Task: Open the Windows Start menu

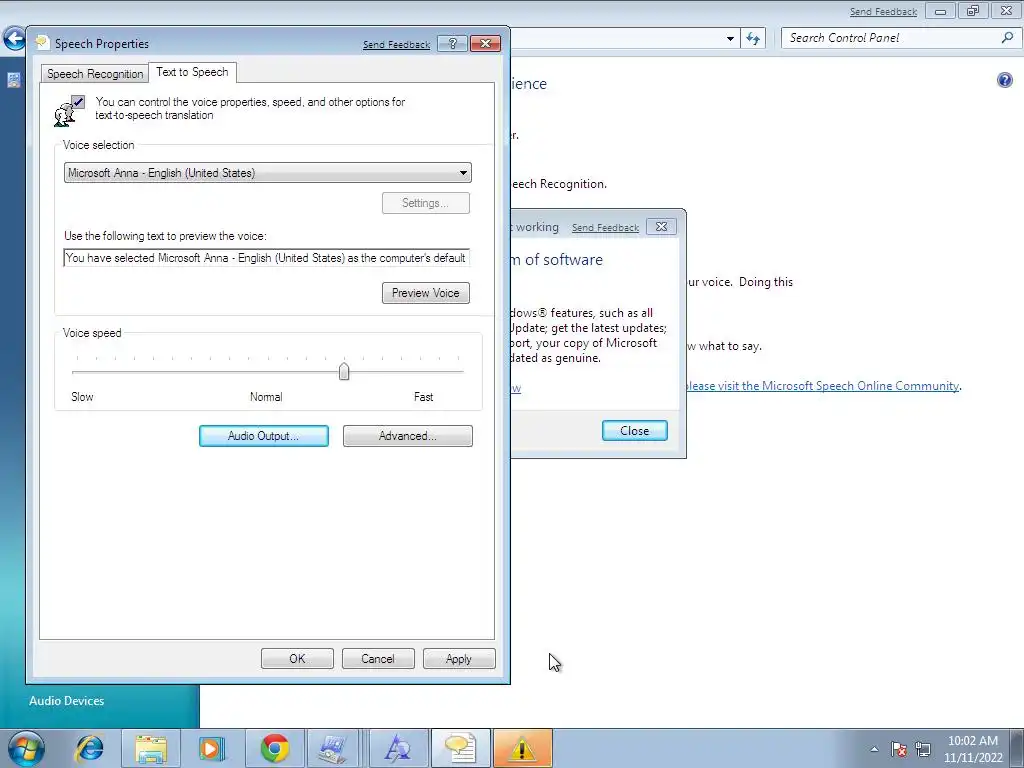Action: pyautogui.click(x=26, y=748)
